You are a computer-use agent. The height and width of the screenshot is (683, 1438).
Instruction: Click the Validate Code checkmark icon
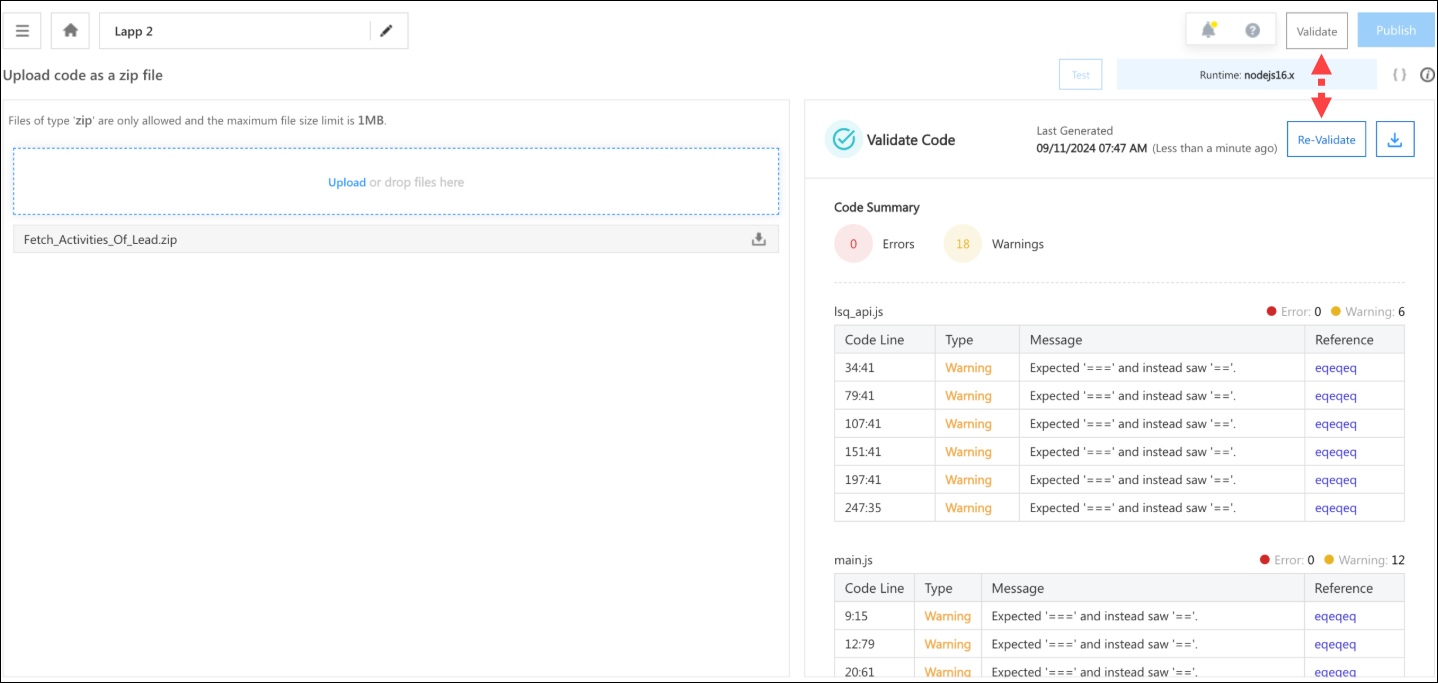(844, 140)
